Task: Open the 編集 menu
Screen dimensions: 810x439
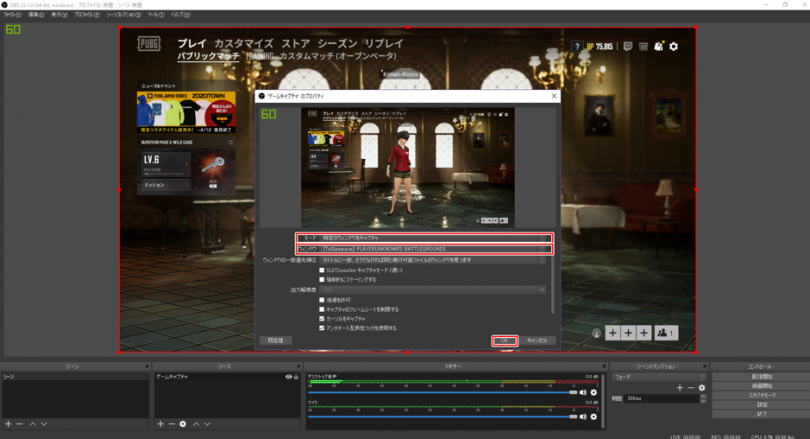Action: tap(36, 14)
